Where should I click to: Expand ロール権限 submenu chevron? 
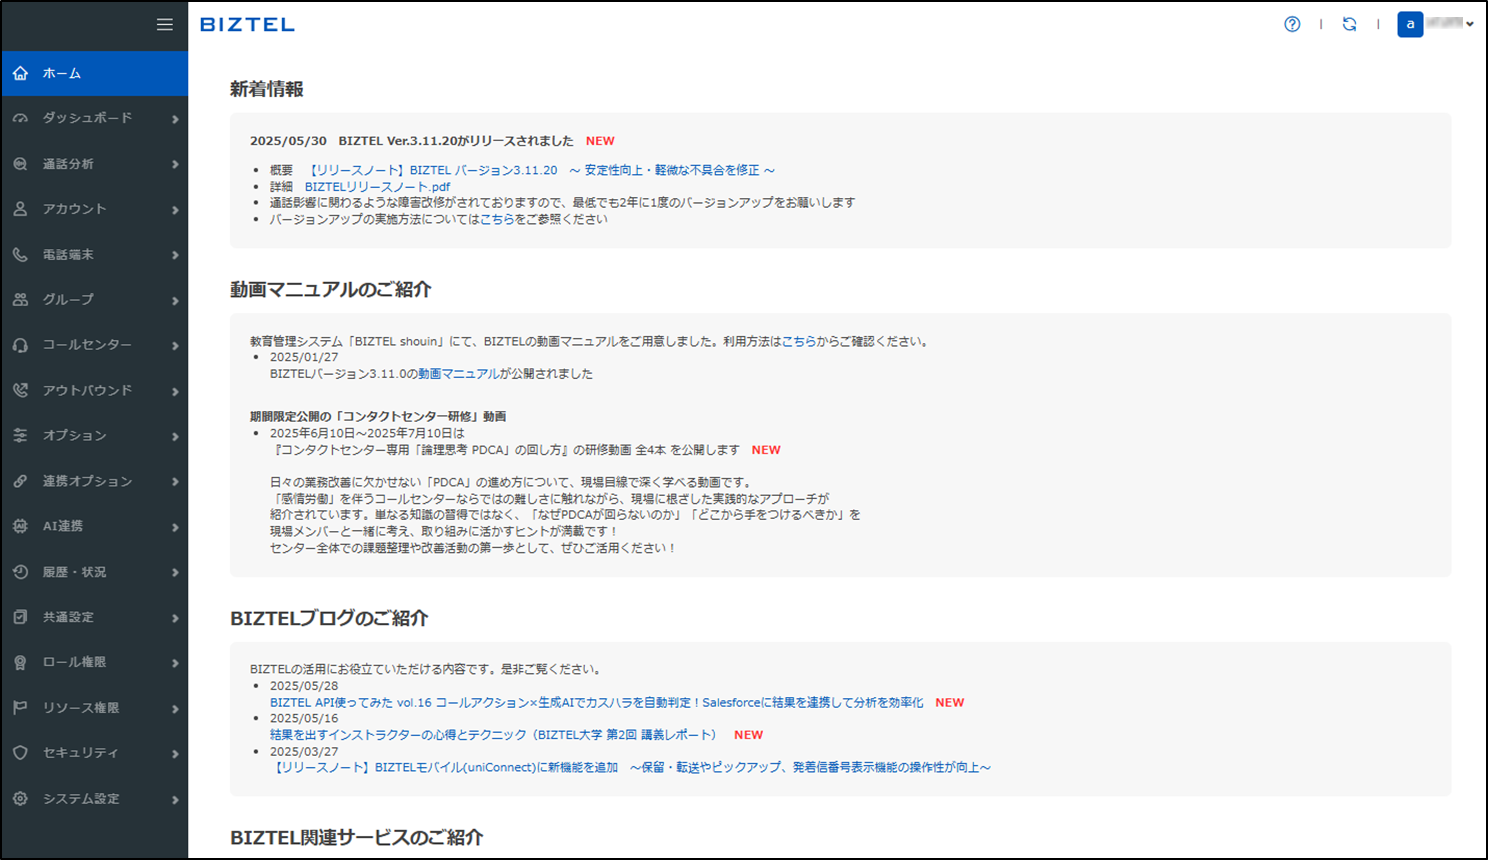coord(175,663)
